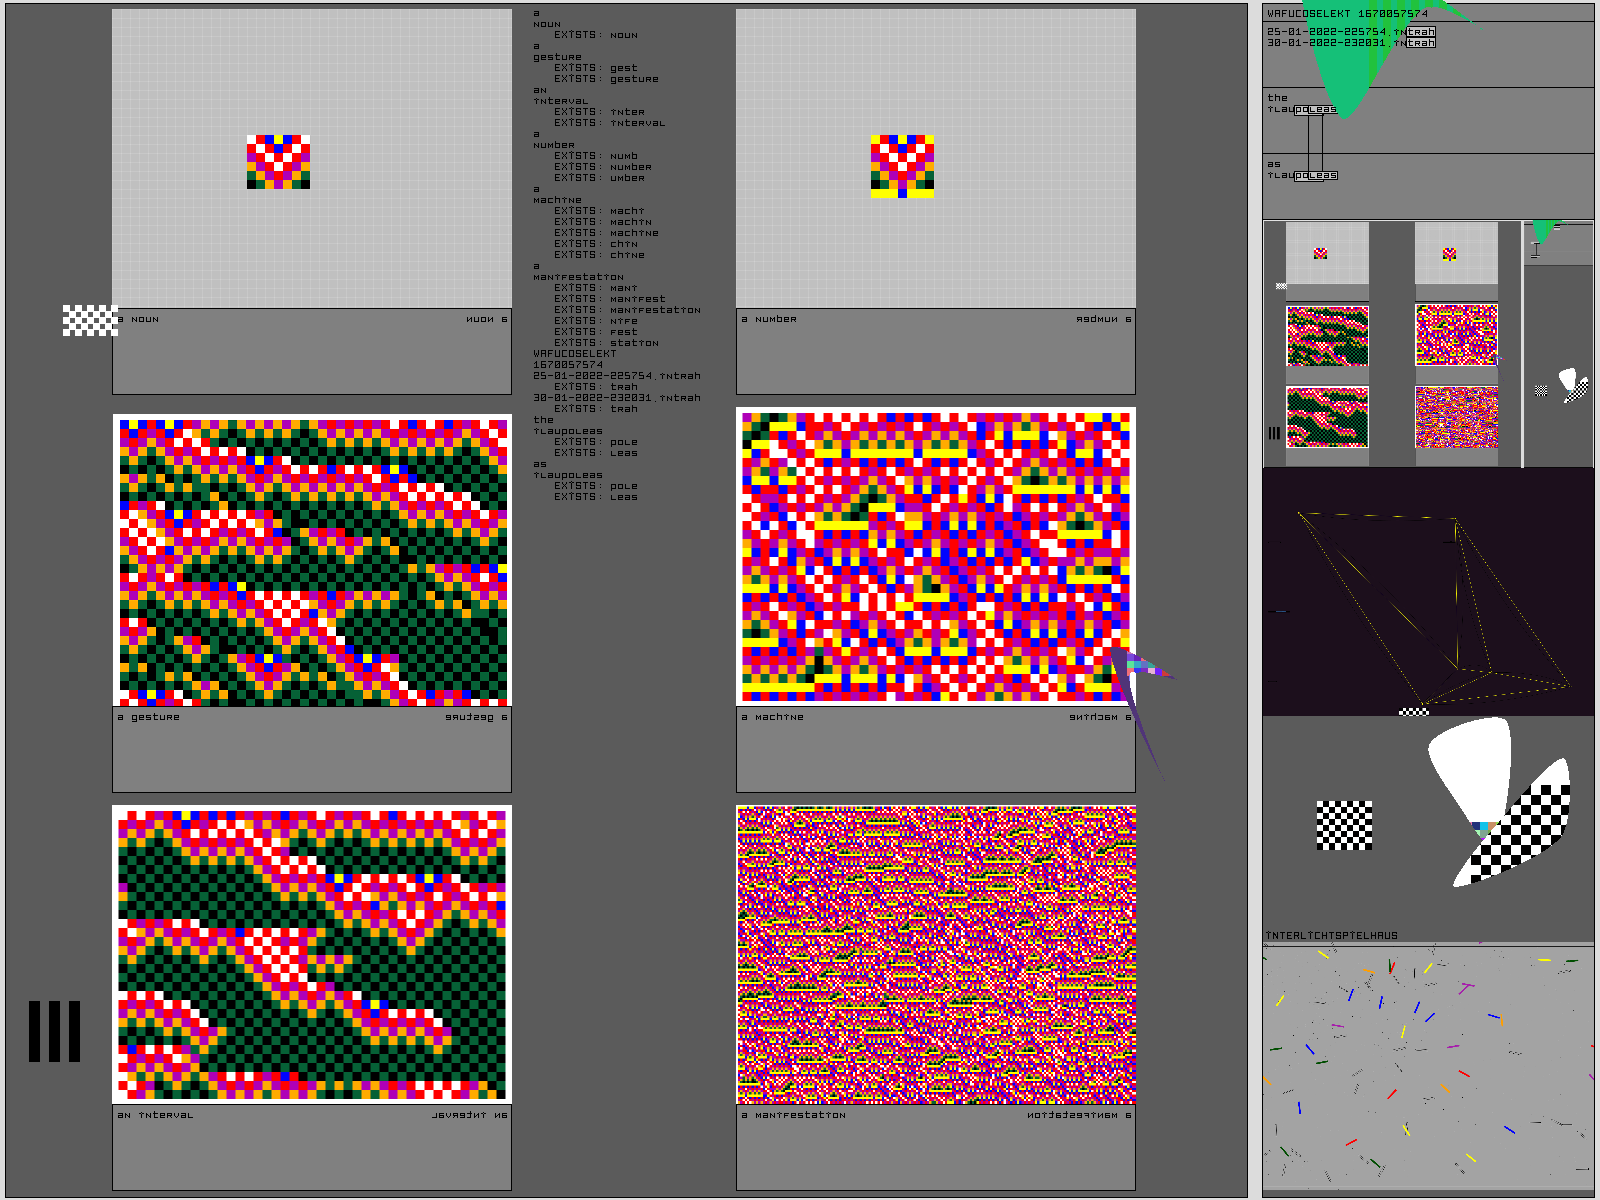Image resolution: width=1600 pixels, height=1200 pixels.
Task: Click the large checkerboard square above INTERLICHTSPIELHAUS
Action: click(x=1344, y=826)
